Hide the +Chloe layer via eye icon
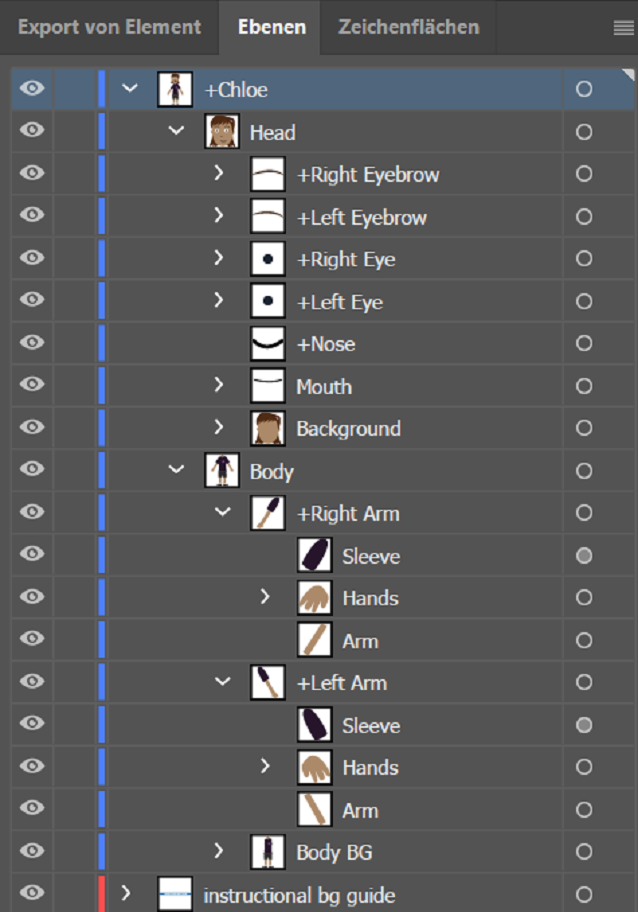This screenshot has width=638, height=912. (32, 89)
